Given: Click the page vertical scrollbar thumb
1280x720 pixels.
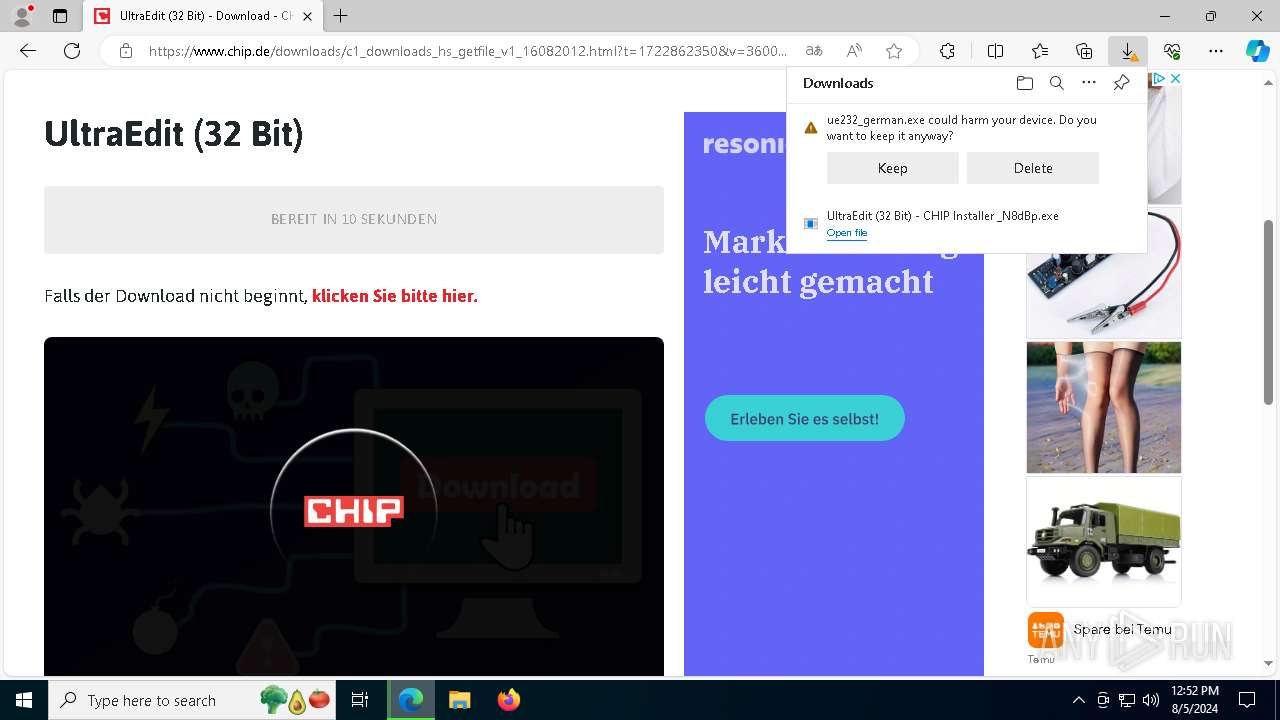Looking at the screenshot, I should coord(1269,311).
